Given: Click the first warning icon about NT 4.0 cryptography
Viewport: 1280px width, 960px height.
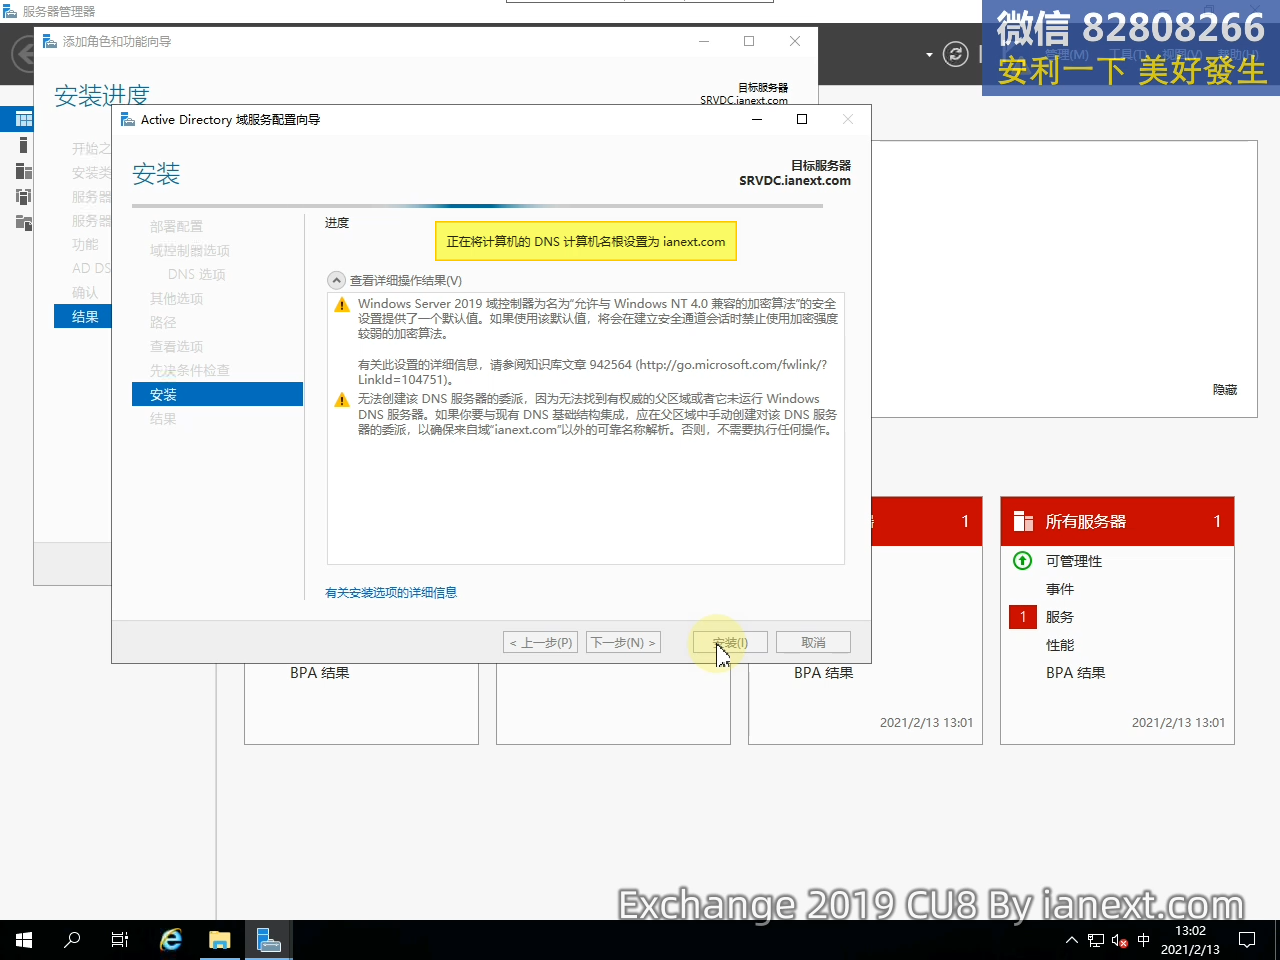Looking at the screenshot, I should pos(342,305).
